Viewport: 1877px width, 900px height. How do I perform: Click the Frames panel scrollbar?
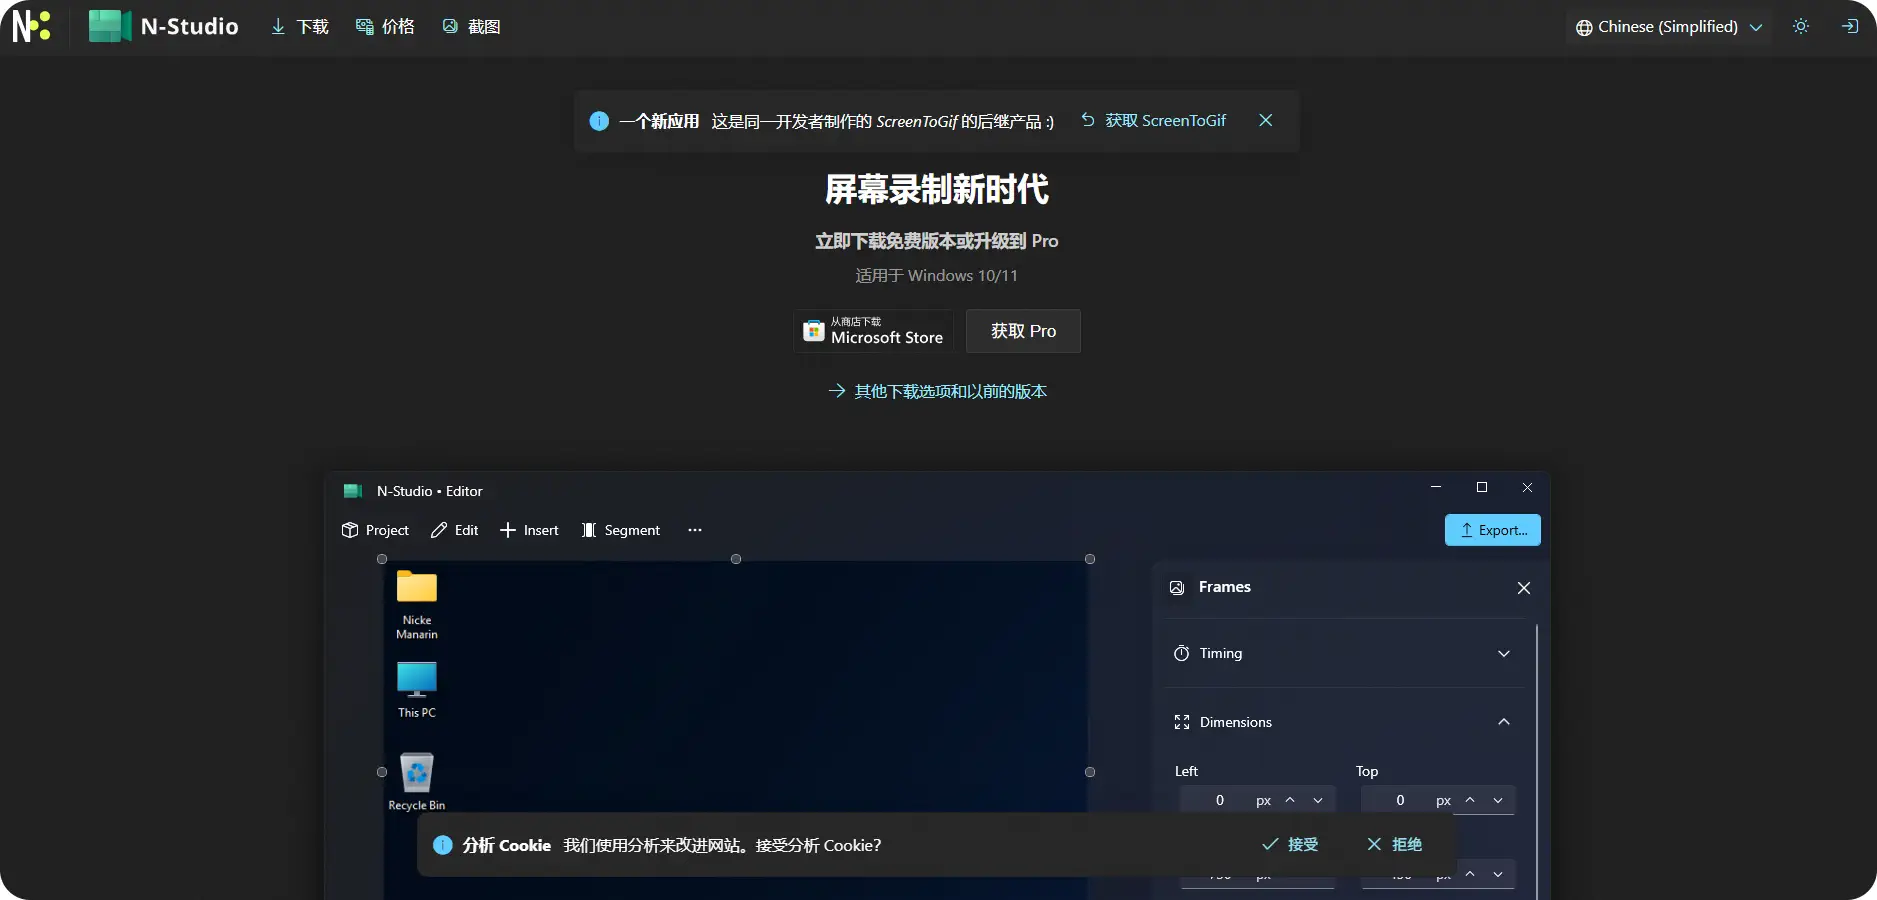(1537, 760)
